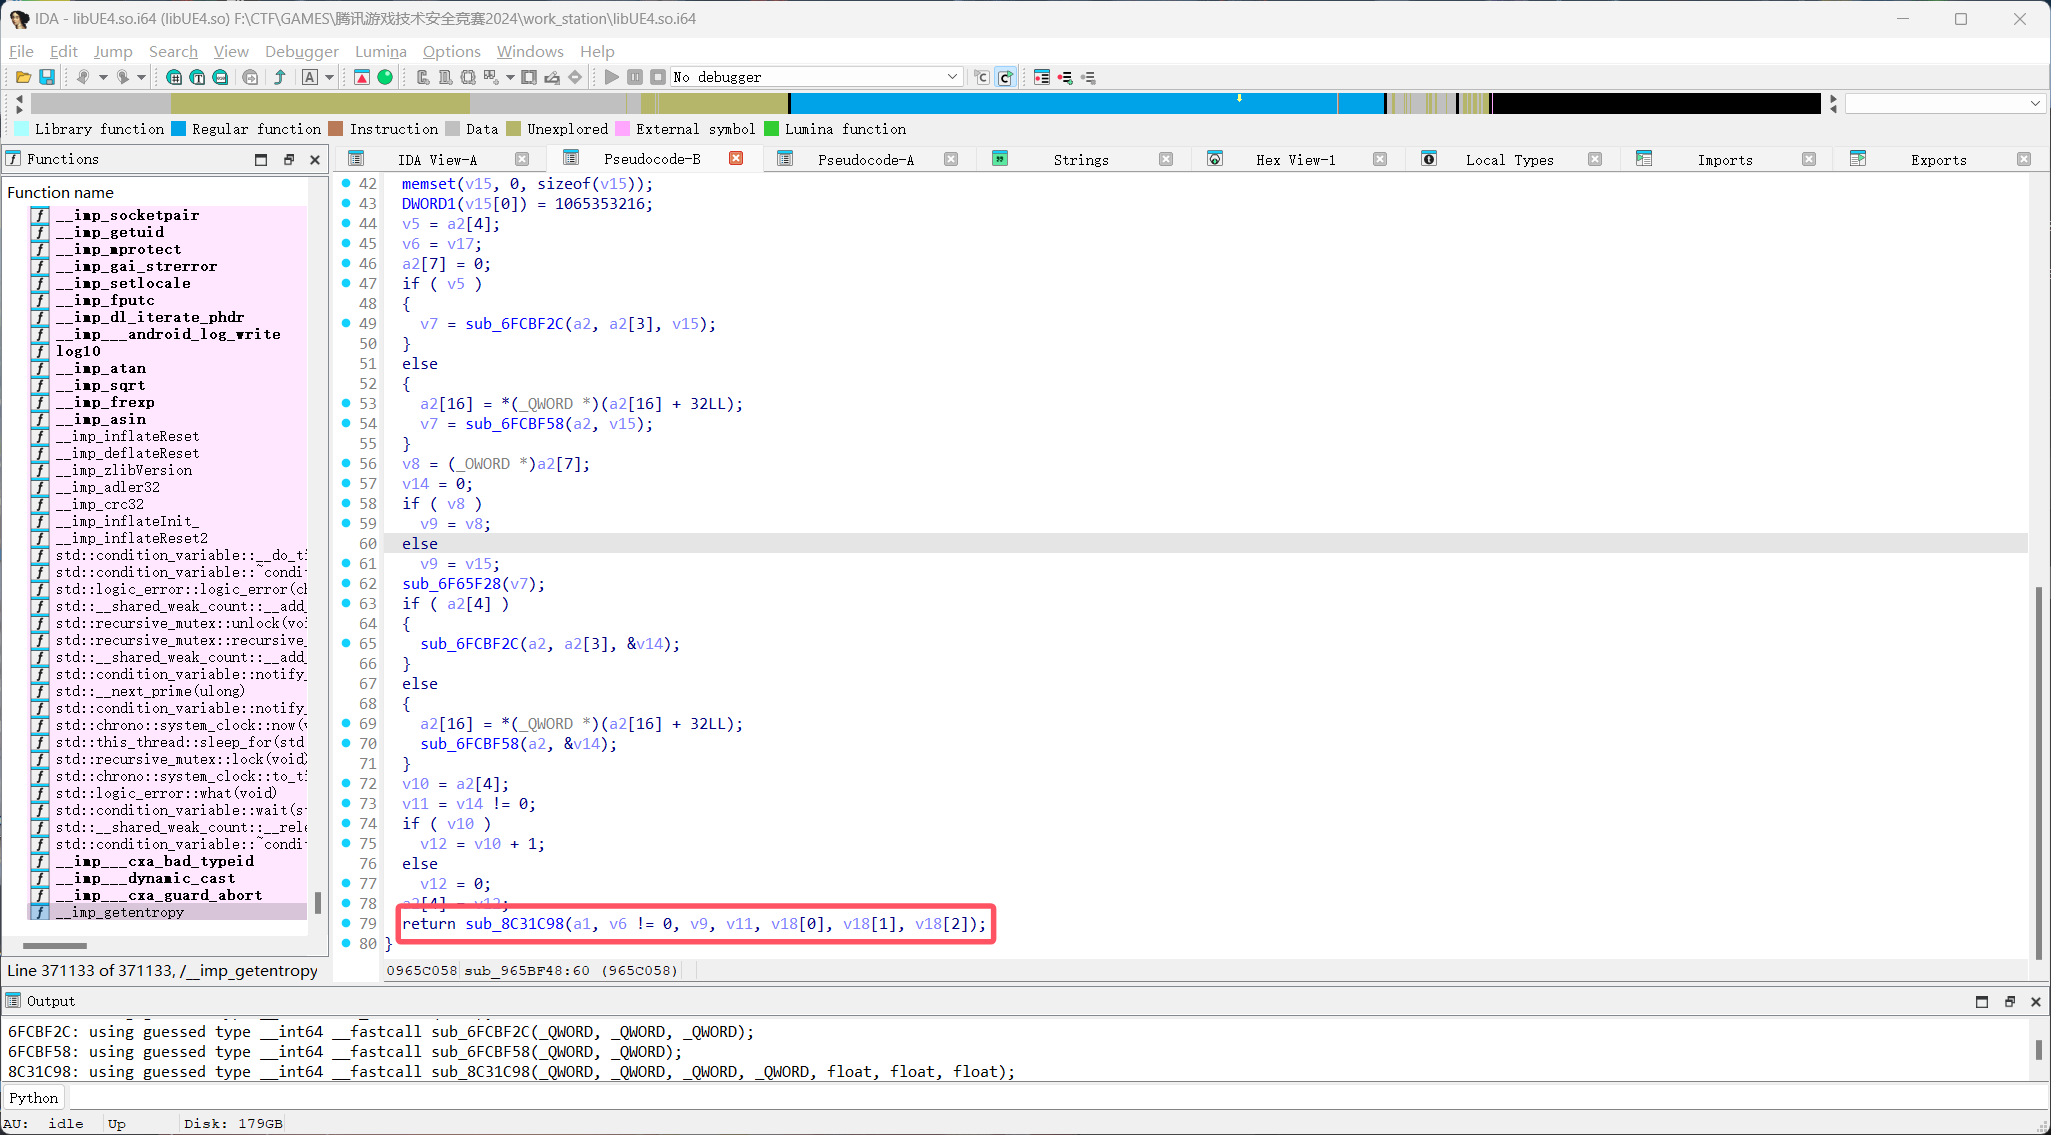Close the Output panel
The image size is (2051, 1135).
click(x=2035, y=1001)
